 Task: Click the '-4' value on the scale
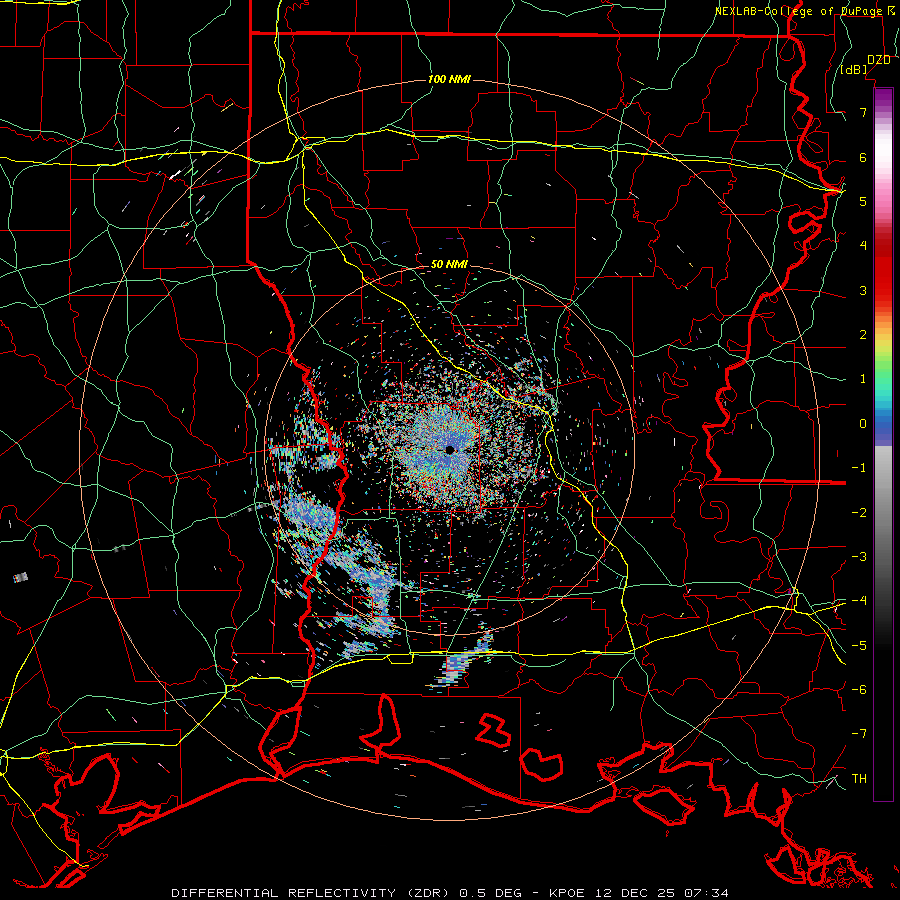(859, 601)
